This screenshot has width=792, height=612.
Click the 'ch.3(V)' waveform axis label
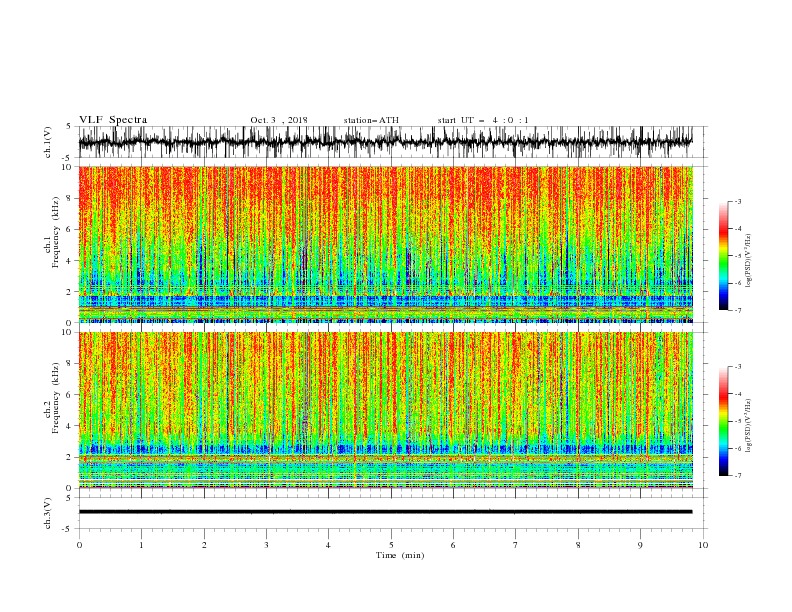click(x=48, y=513)
